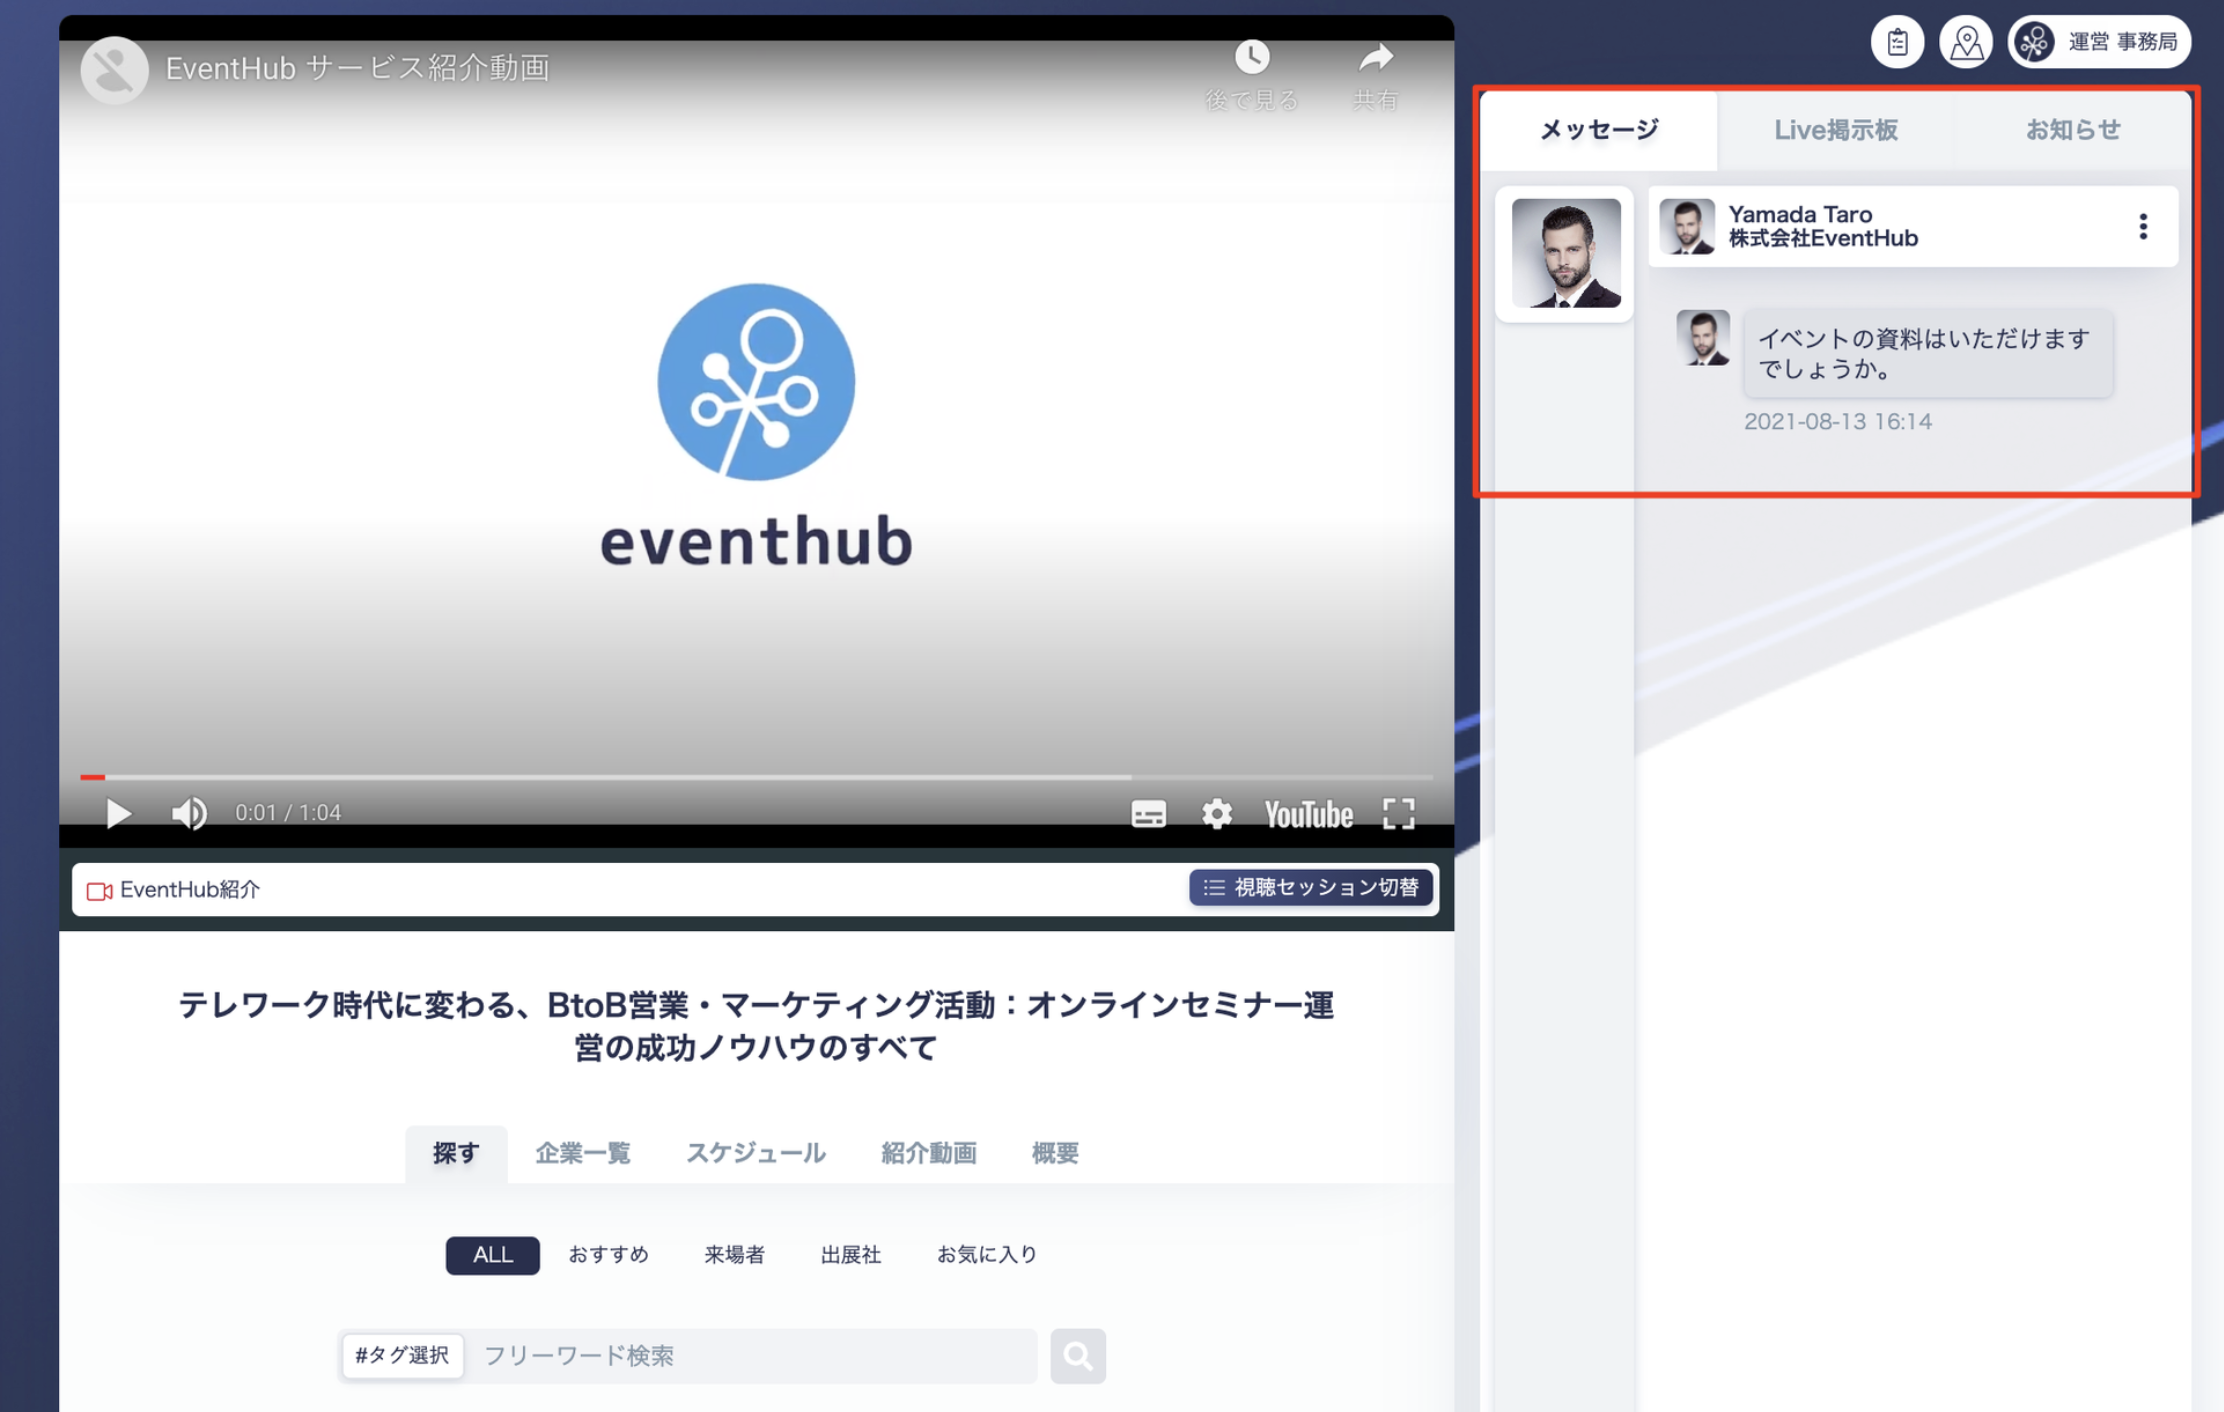Switch to the Live掲示板 tab
2224x1412 pixels.
tap(1835, 130)
